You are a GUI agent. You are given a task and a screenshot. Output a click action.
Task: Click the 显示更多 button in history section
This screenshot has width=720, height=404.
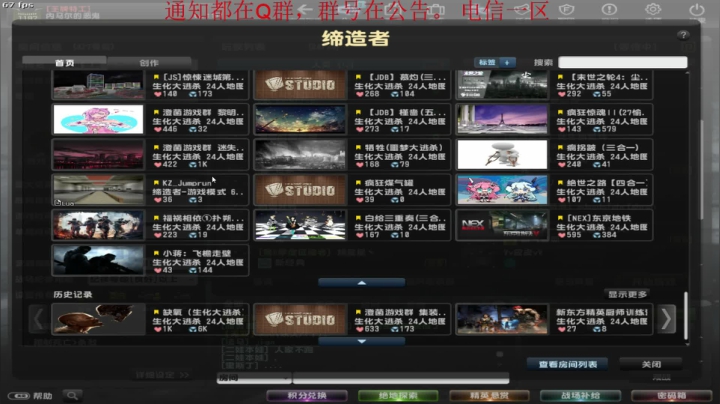pyautogui.click(x=627, y=294)
